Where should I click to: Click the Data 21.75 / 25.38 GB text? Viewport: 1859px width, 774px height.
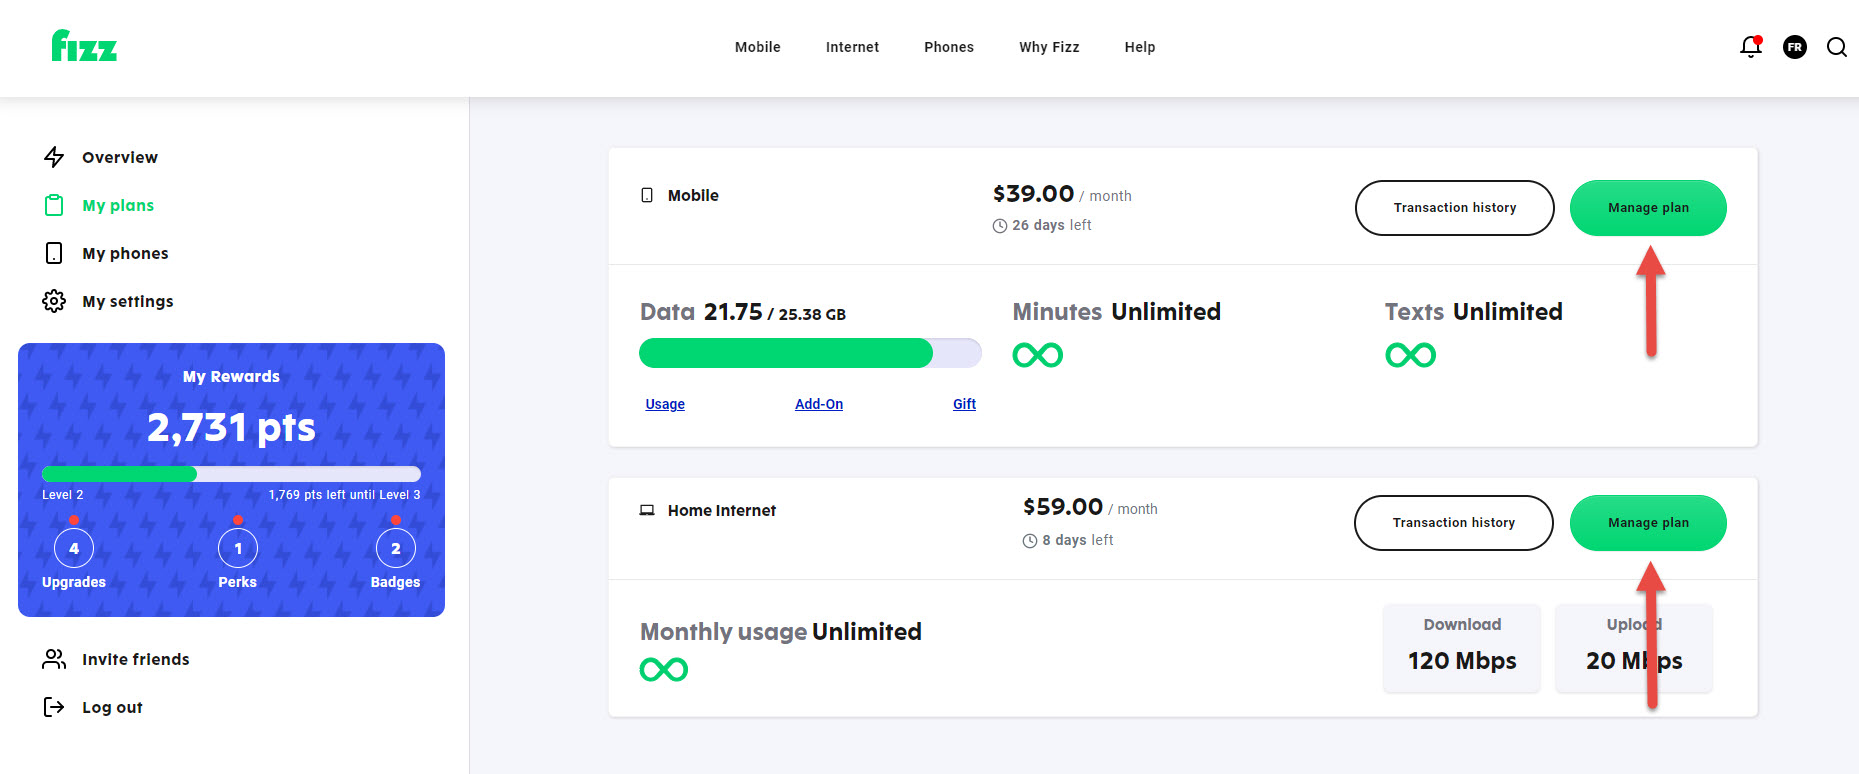coord(743,312)
